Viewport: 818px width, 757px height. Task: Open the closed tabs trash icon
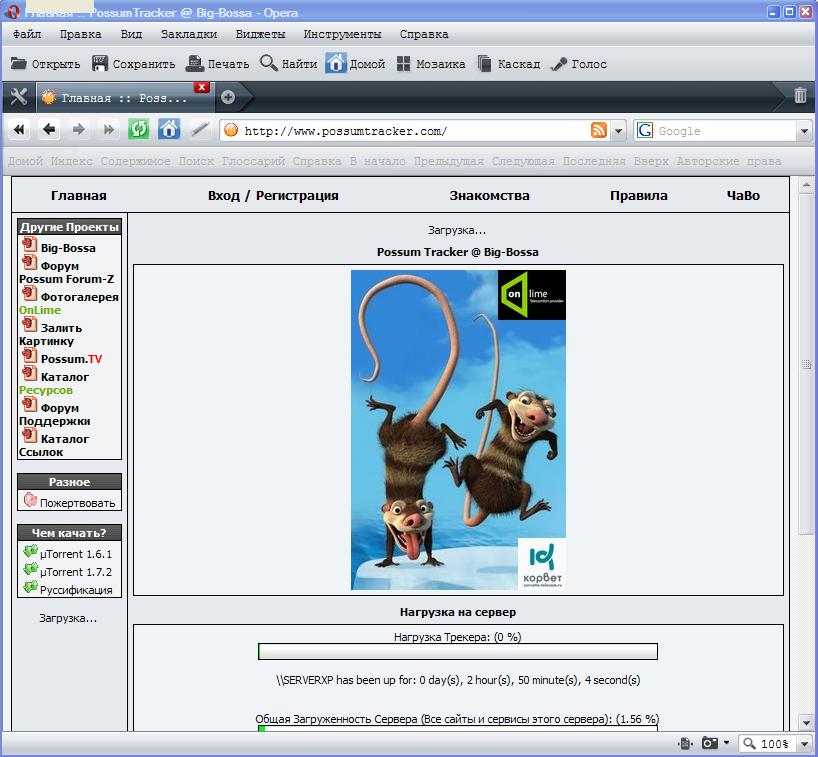(x=800, y=95)
